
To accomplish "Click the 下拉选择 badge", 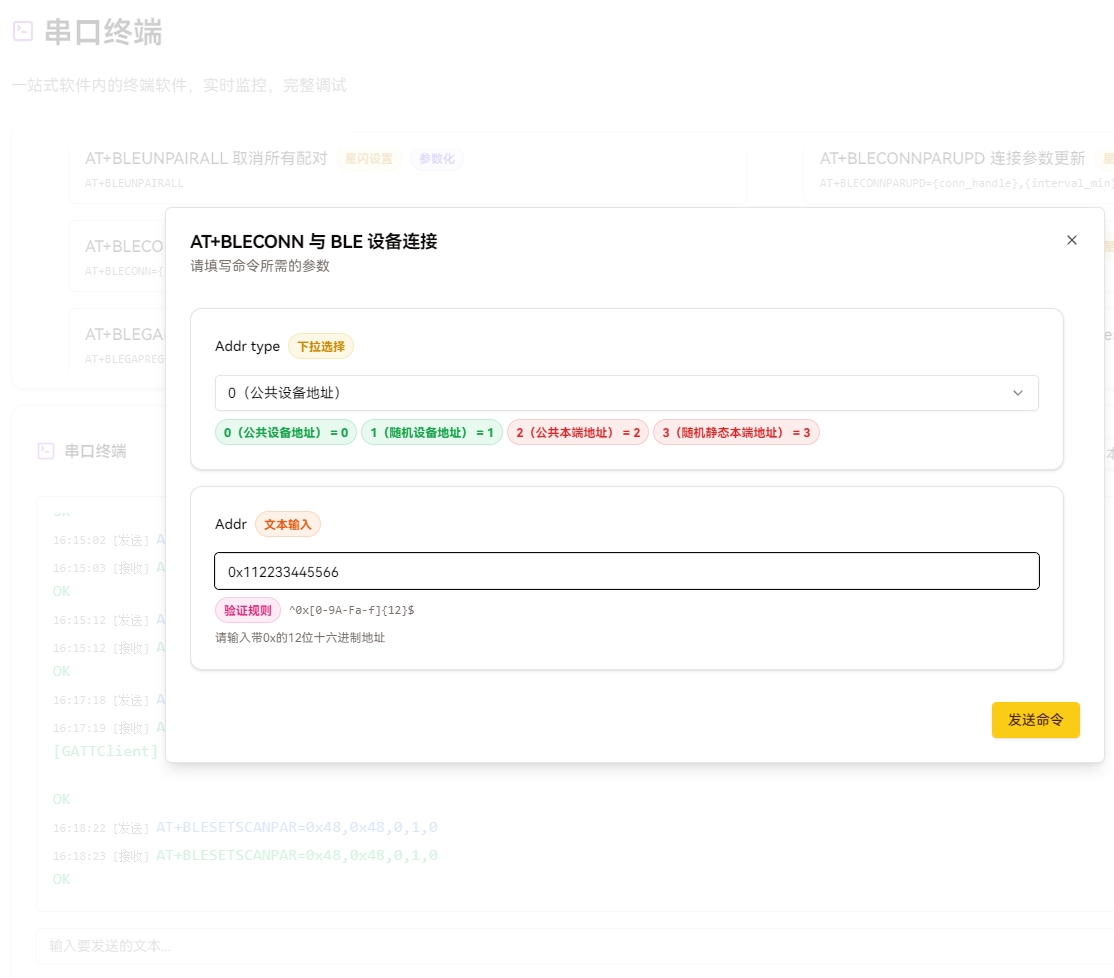I will (x=320, y=347).
